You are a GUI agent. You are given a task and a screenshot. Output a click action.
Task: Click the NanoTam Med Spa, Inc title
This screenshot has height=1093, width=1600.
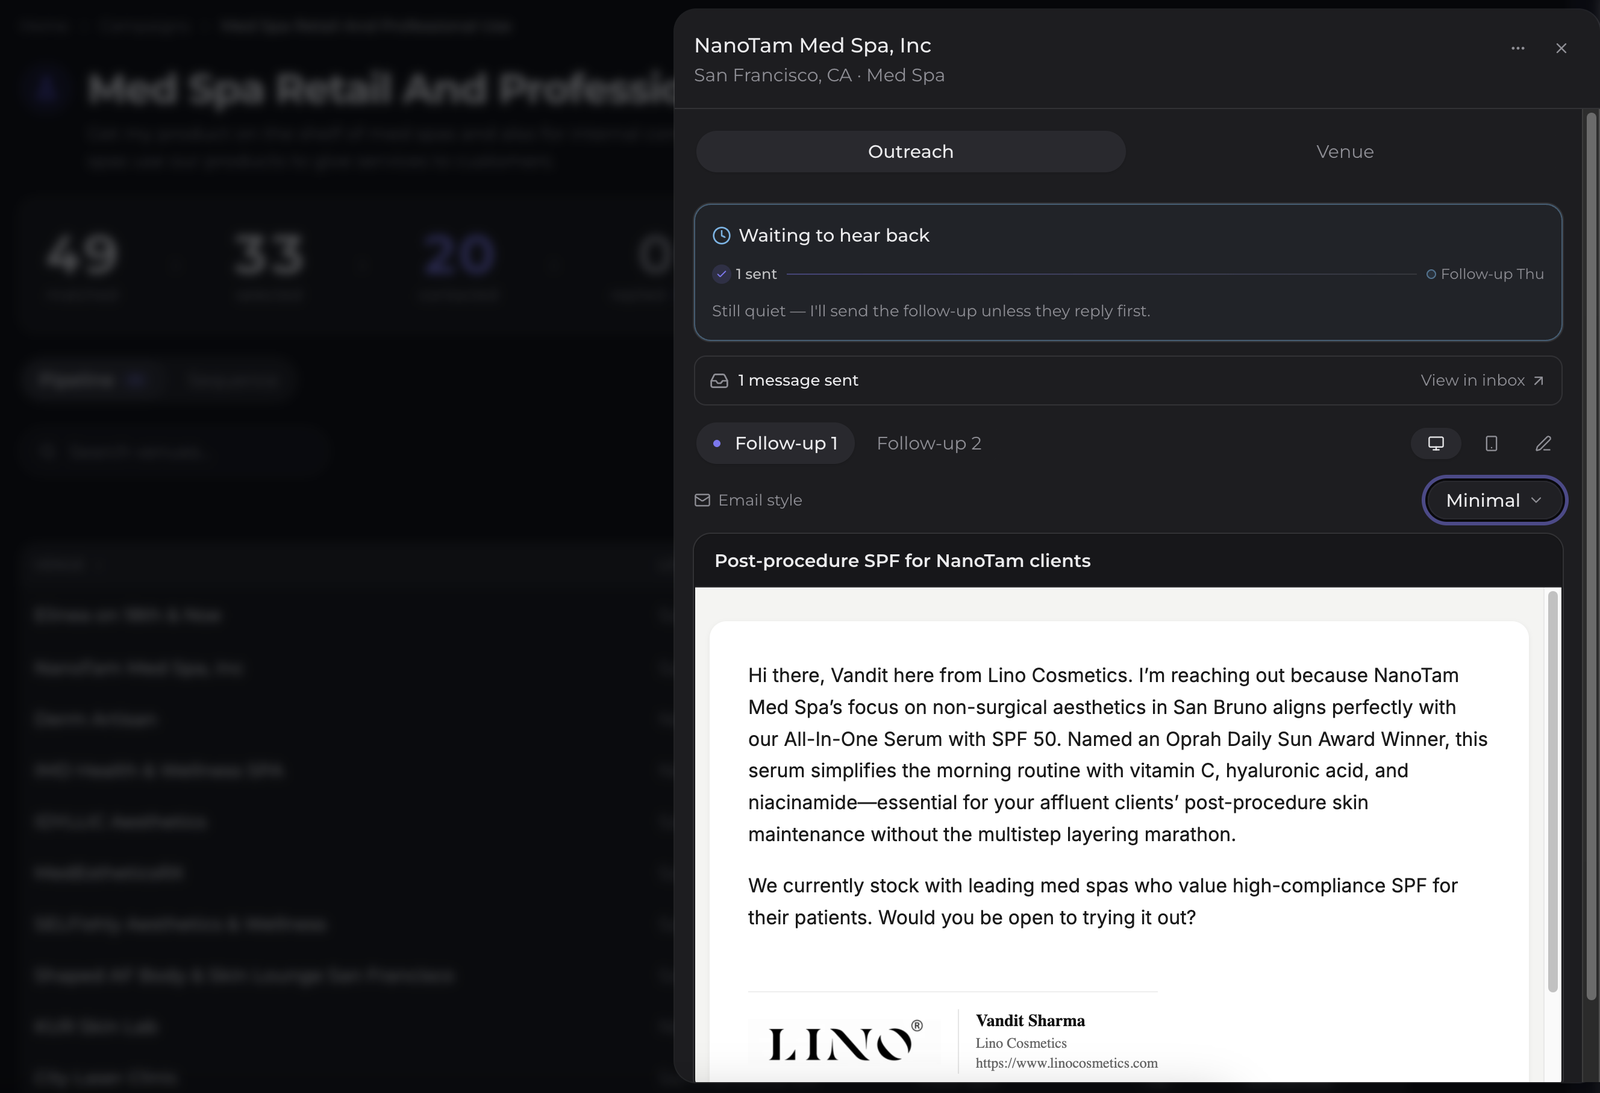point(812,45)
